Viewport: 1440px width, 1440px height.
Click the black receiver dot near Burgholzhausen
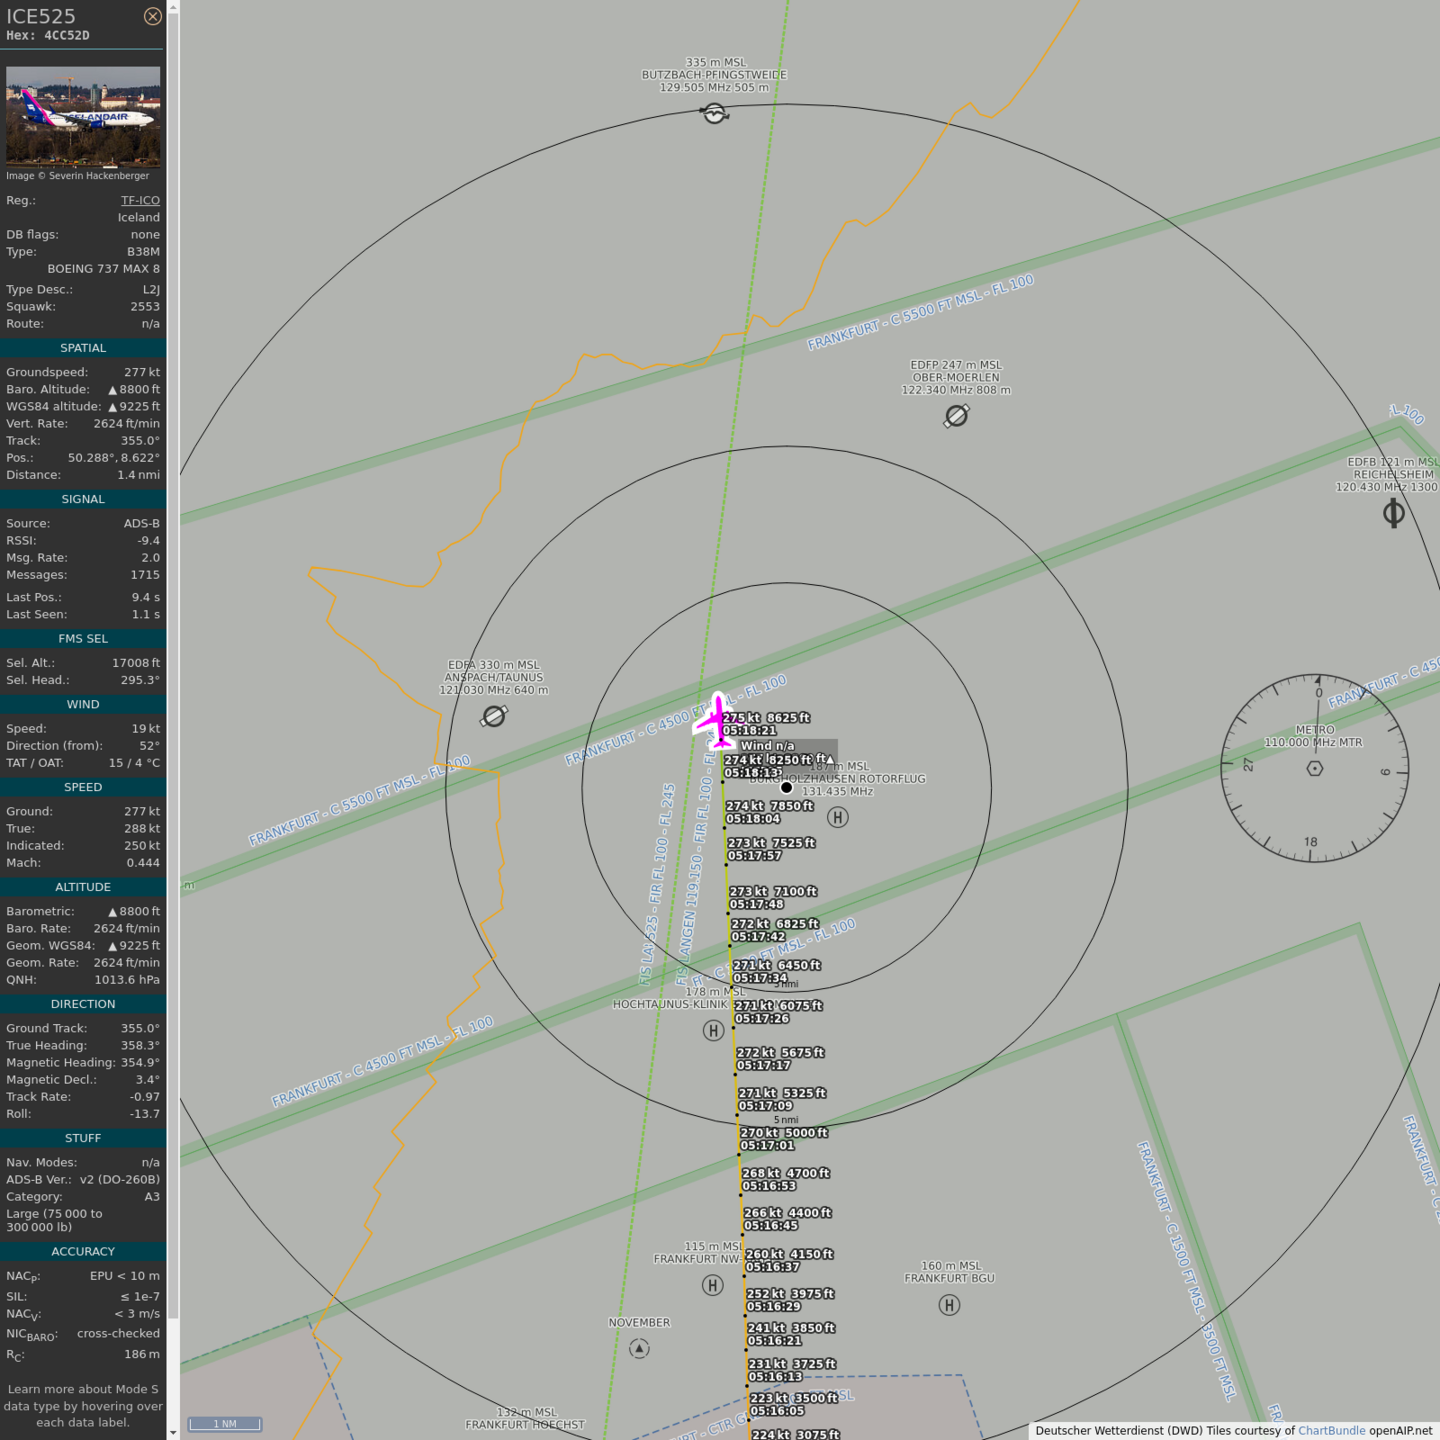point(786,787)
